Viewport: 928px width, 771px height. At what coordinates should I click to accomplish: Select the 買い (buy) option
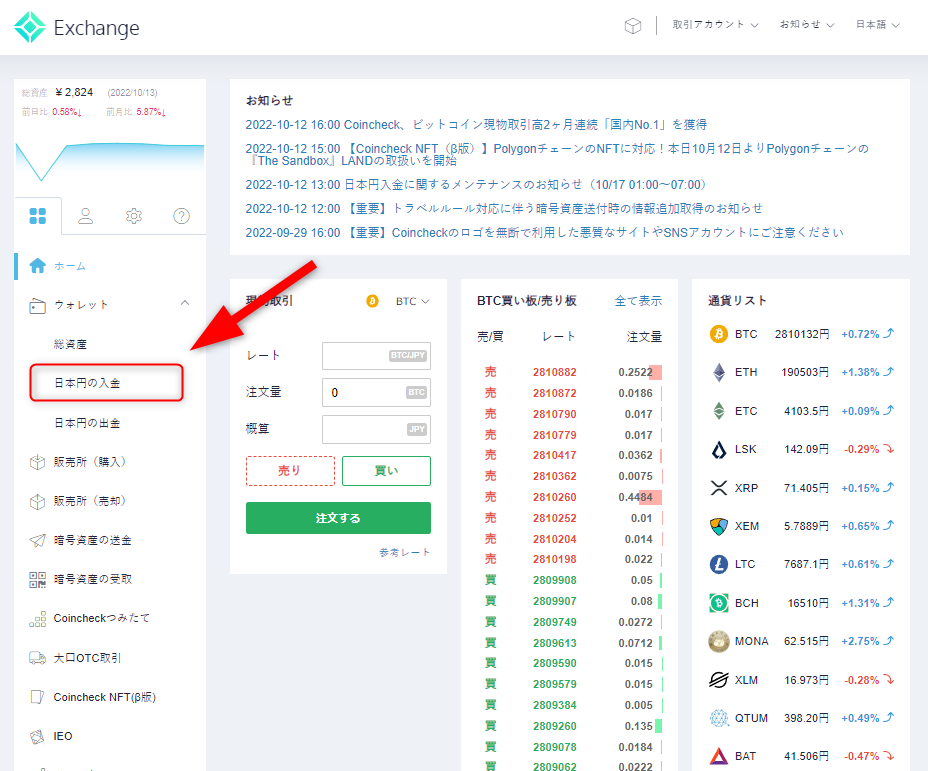coord(388,470)
